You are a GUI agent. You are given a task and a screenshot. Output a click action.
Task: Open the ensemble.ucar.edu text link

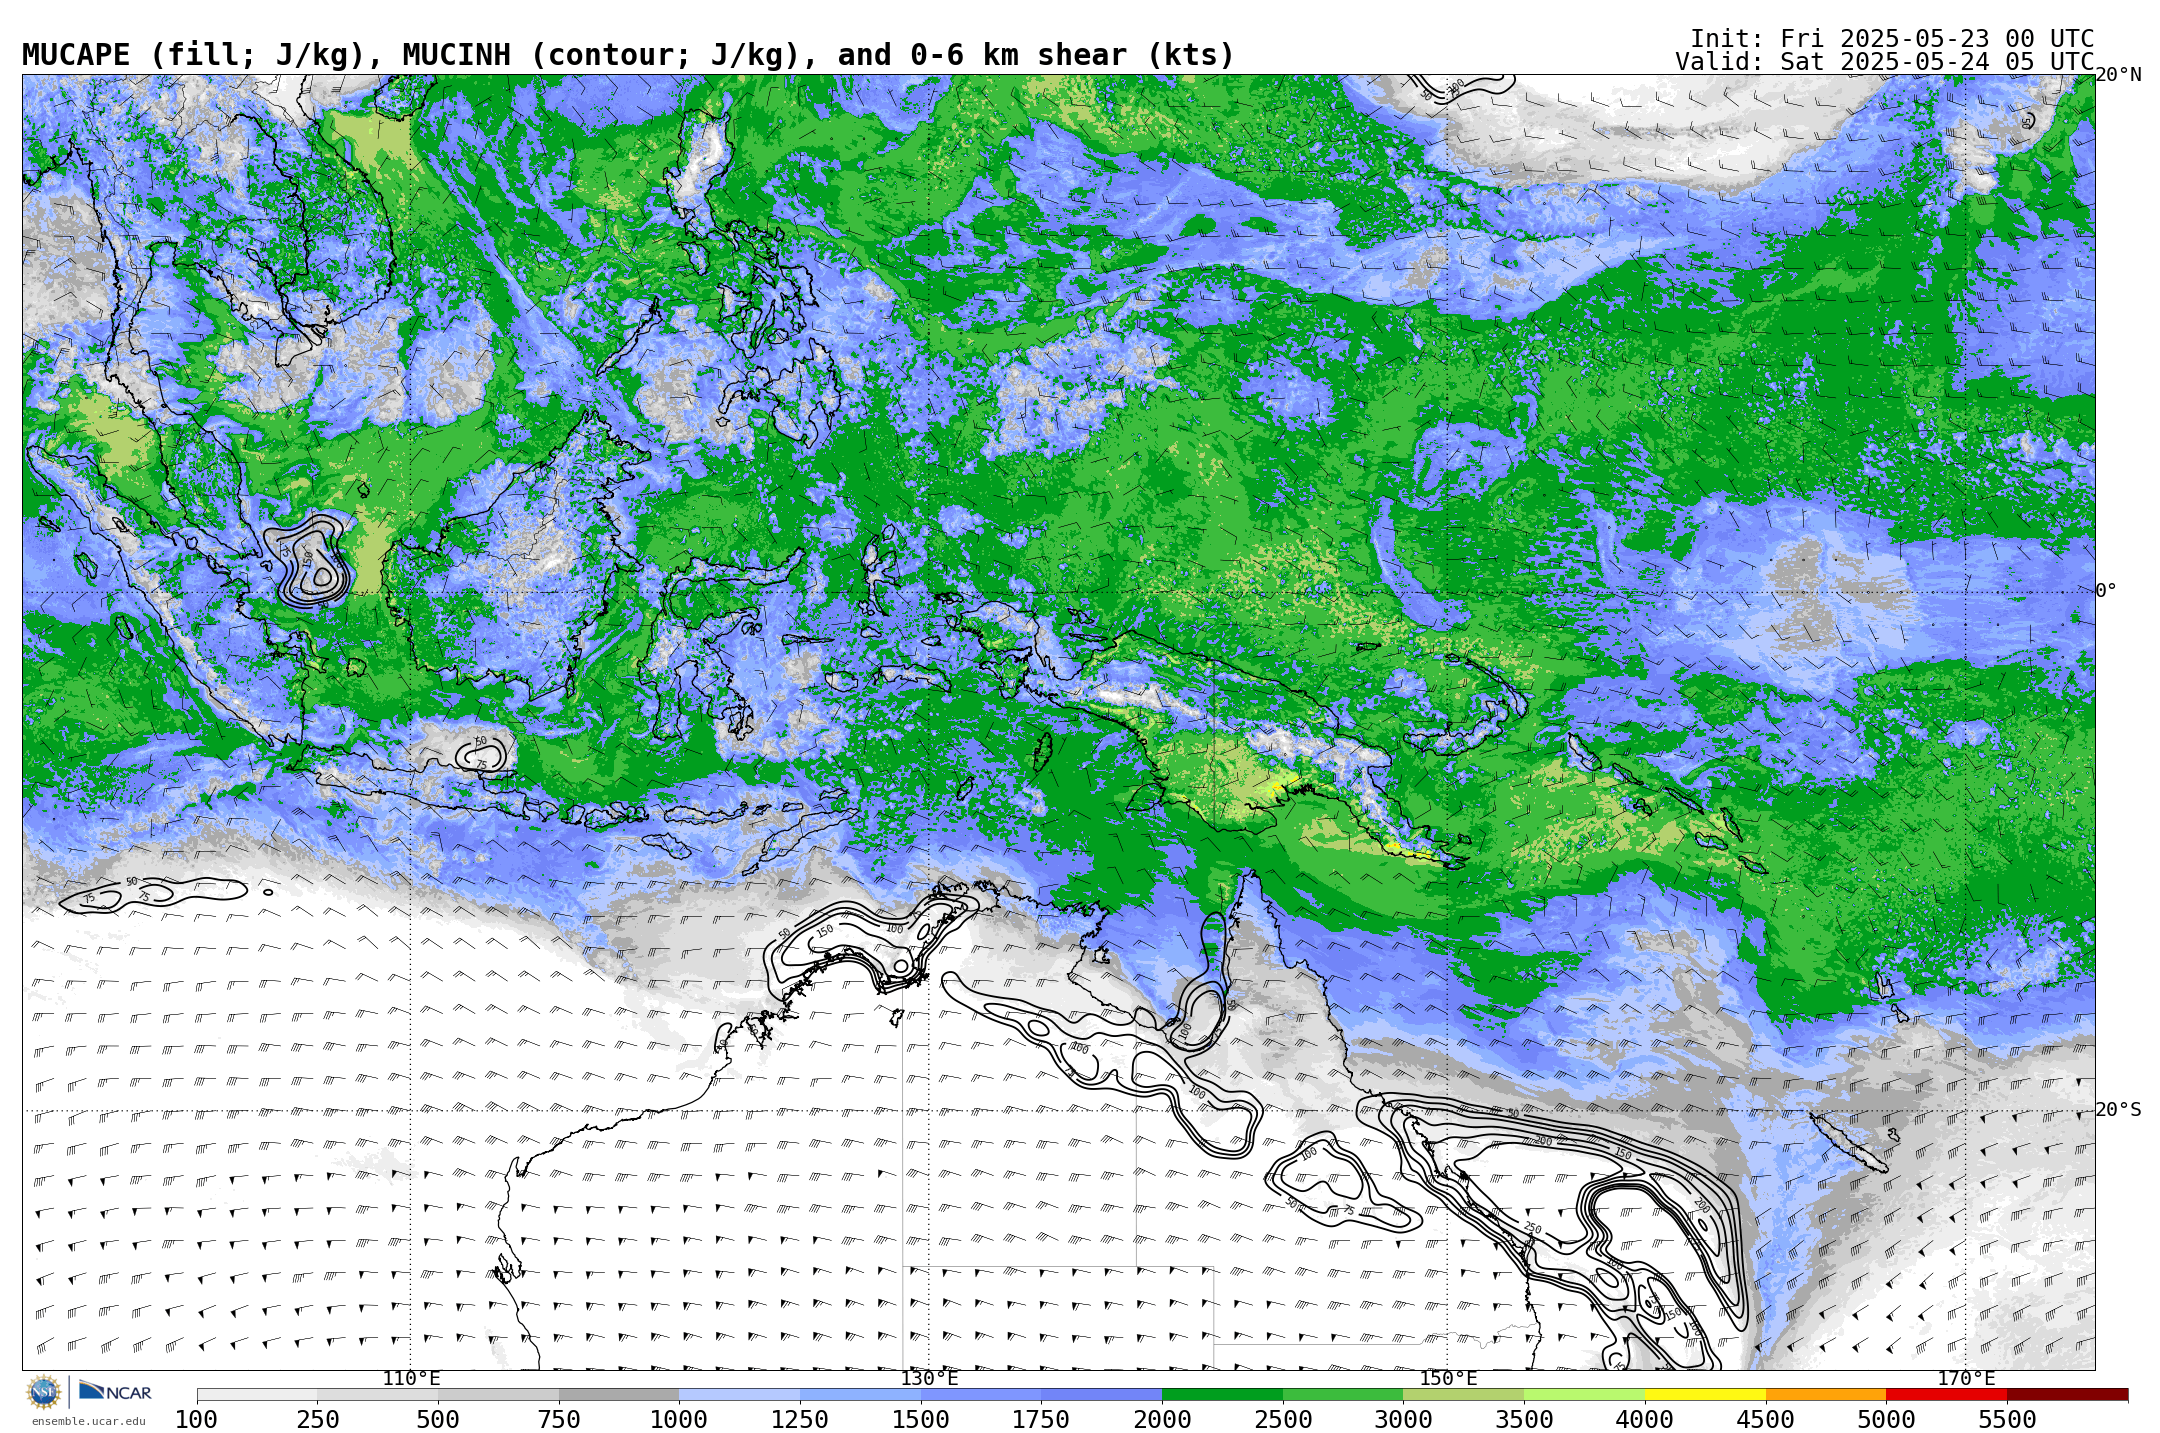pos(88,1421)
